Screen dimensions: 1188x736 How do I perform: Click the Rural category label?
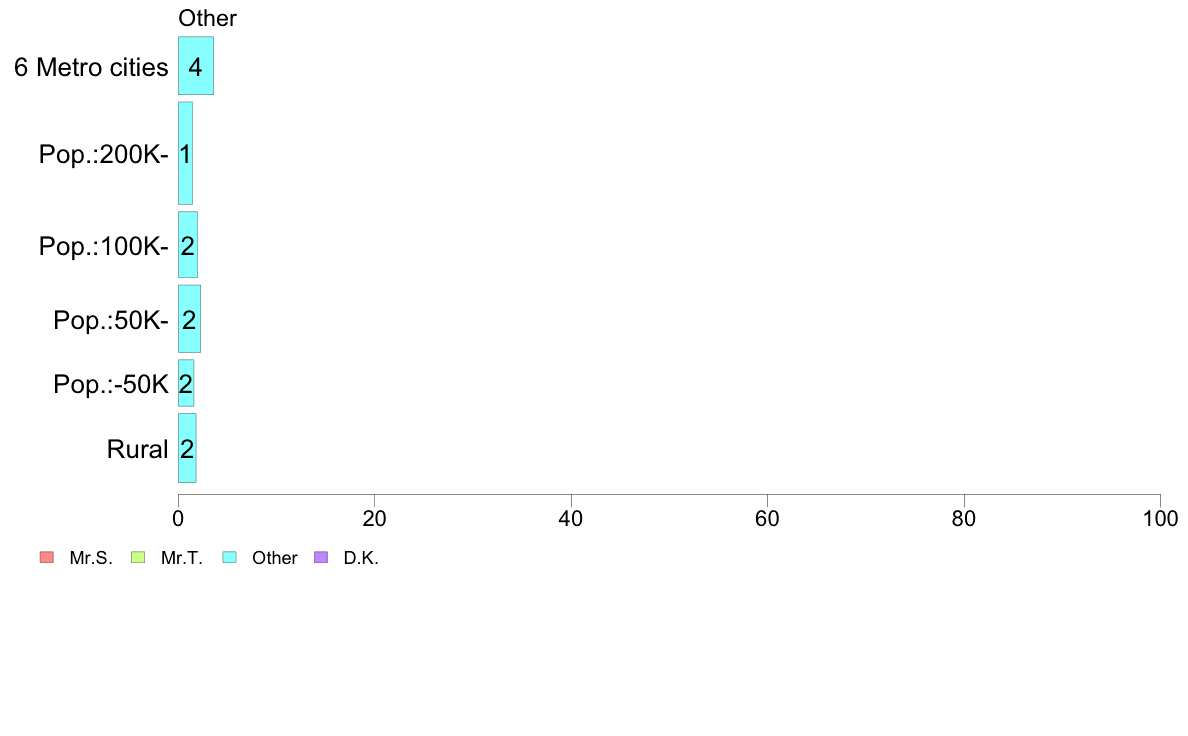pyautogui.click(x=137, y=449)
